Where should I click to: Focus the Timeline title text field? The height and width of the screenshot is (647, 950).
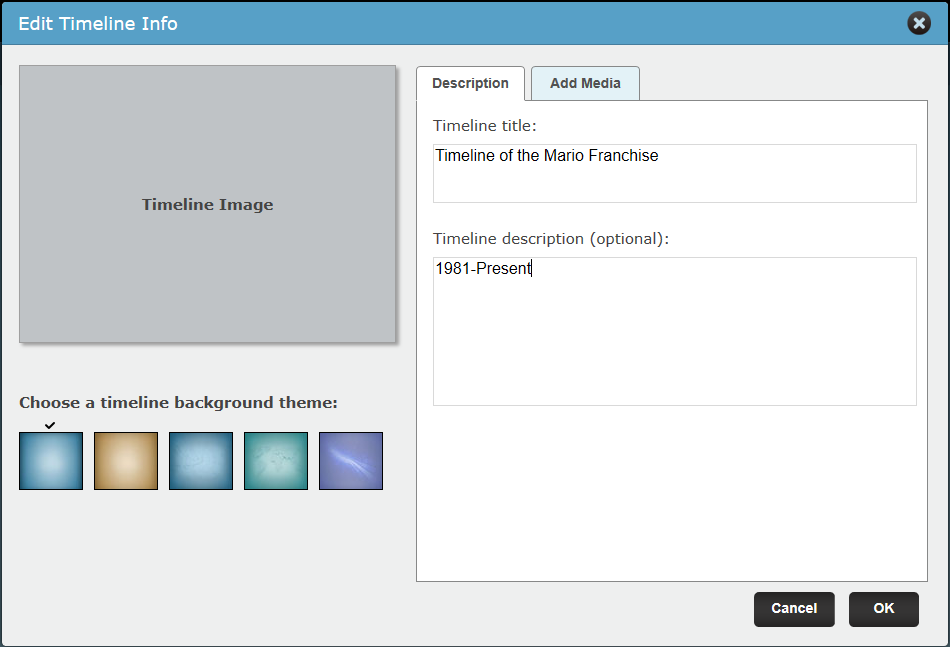click(x=674, y=173)
